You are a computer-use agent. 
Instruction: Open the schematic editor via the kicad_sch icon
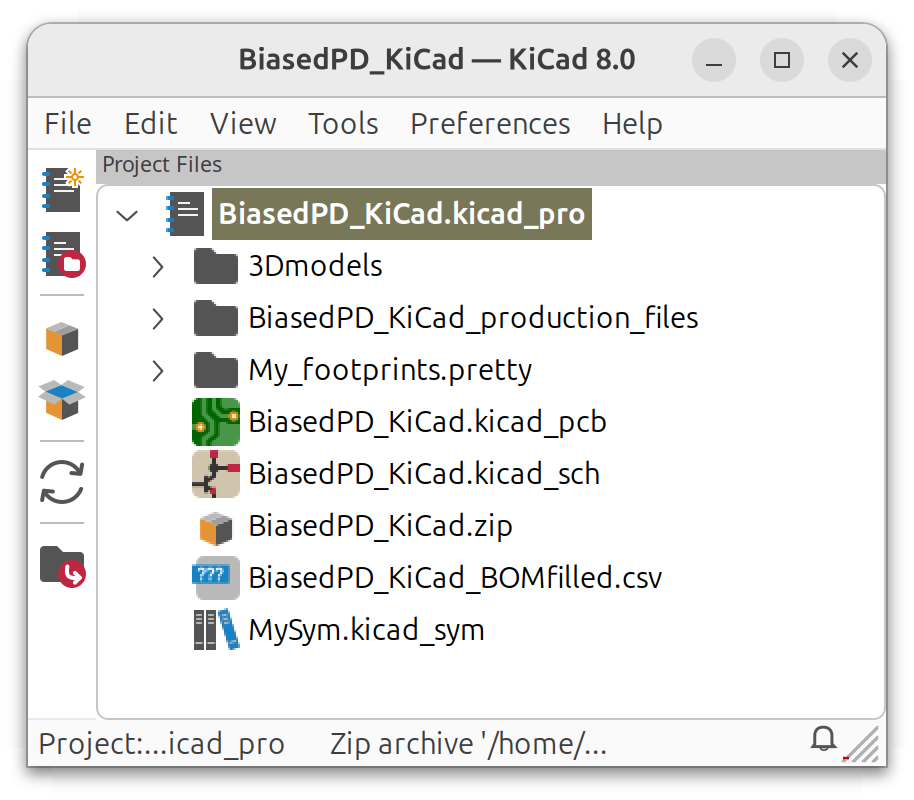[x=215, y=473]
